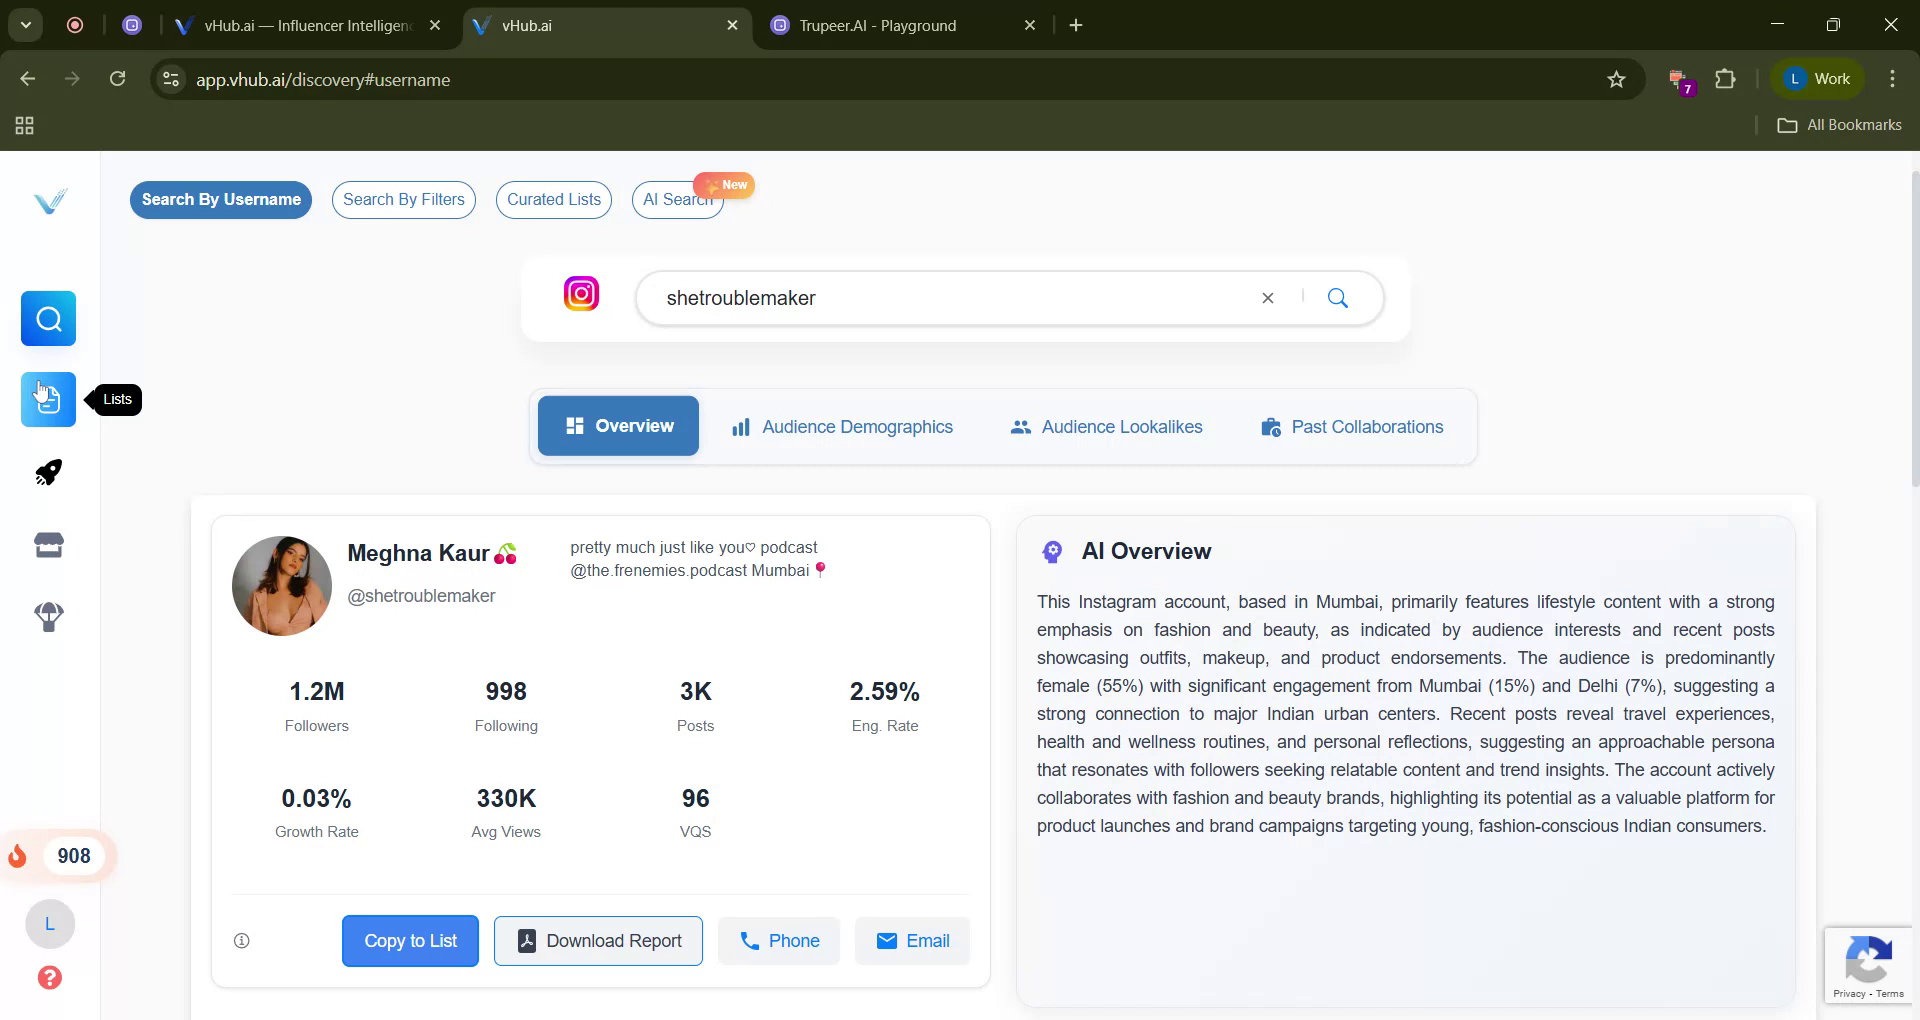
Task: Select the parachute delivery icon in sidebar
Action: (48, 617)
